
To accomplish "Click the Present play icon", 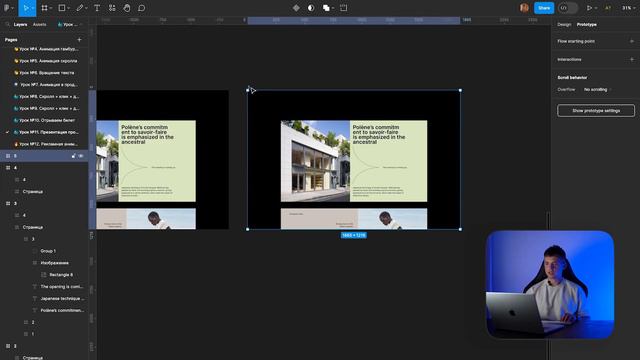I will [x=589, y=8].
